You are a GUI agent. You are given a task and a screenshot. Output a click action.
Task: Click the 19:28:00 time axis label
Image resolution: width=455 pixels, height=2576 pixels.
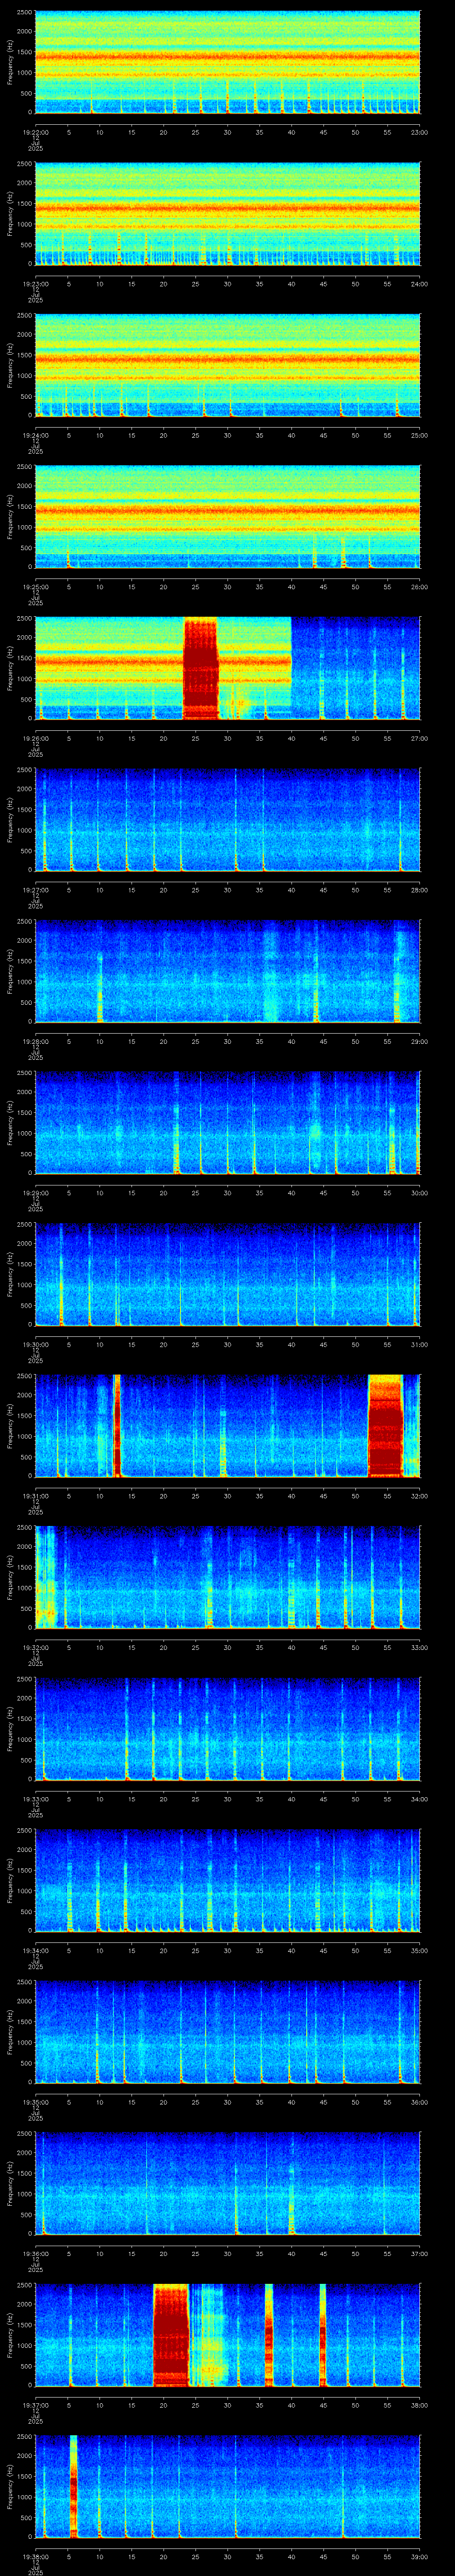(x=35, y=1041)
